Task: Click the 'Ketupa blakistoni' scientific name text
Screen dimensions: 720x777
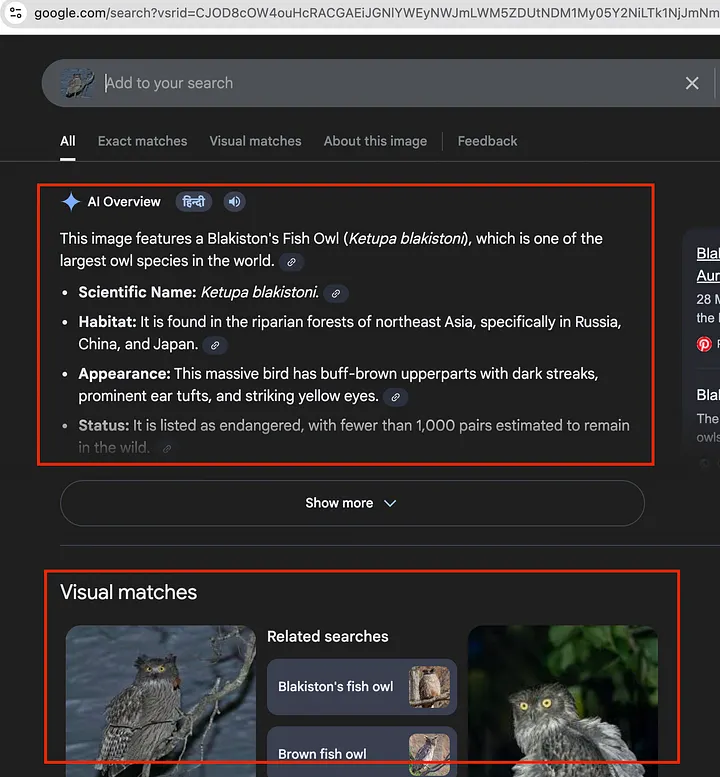Action: pos(259,292)
